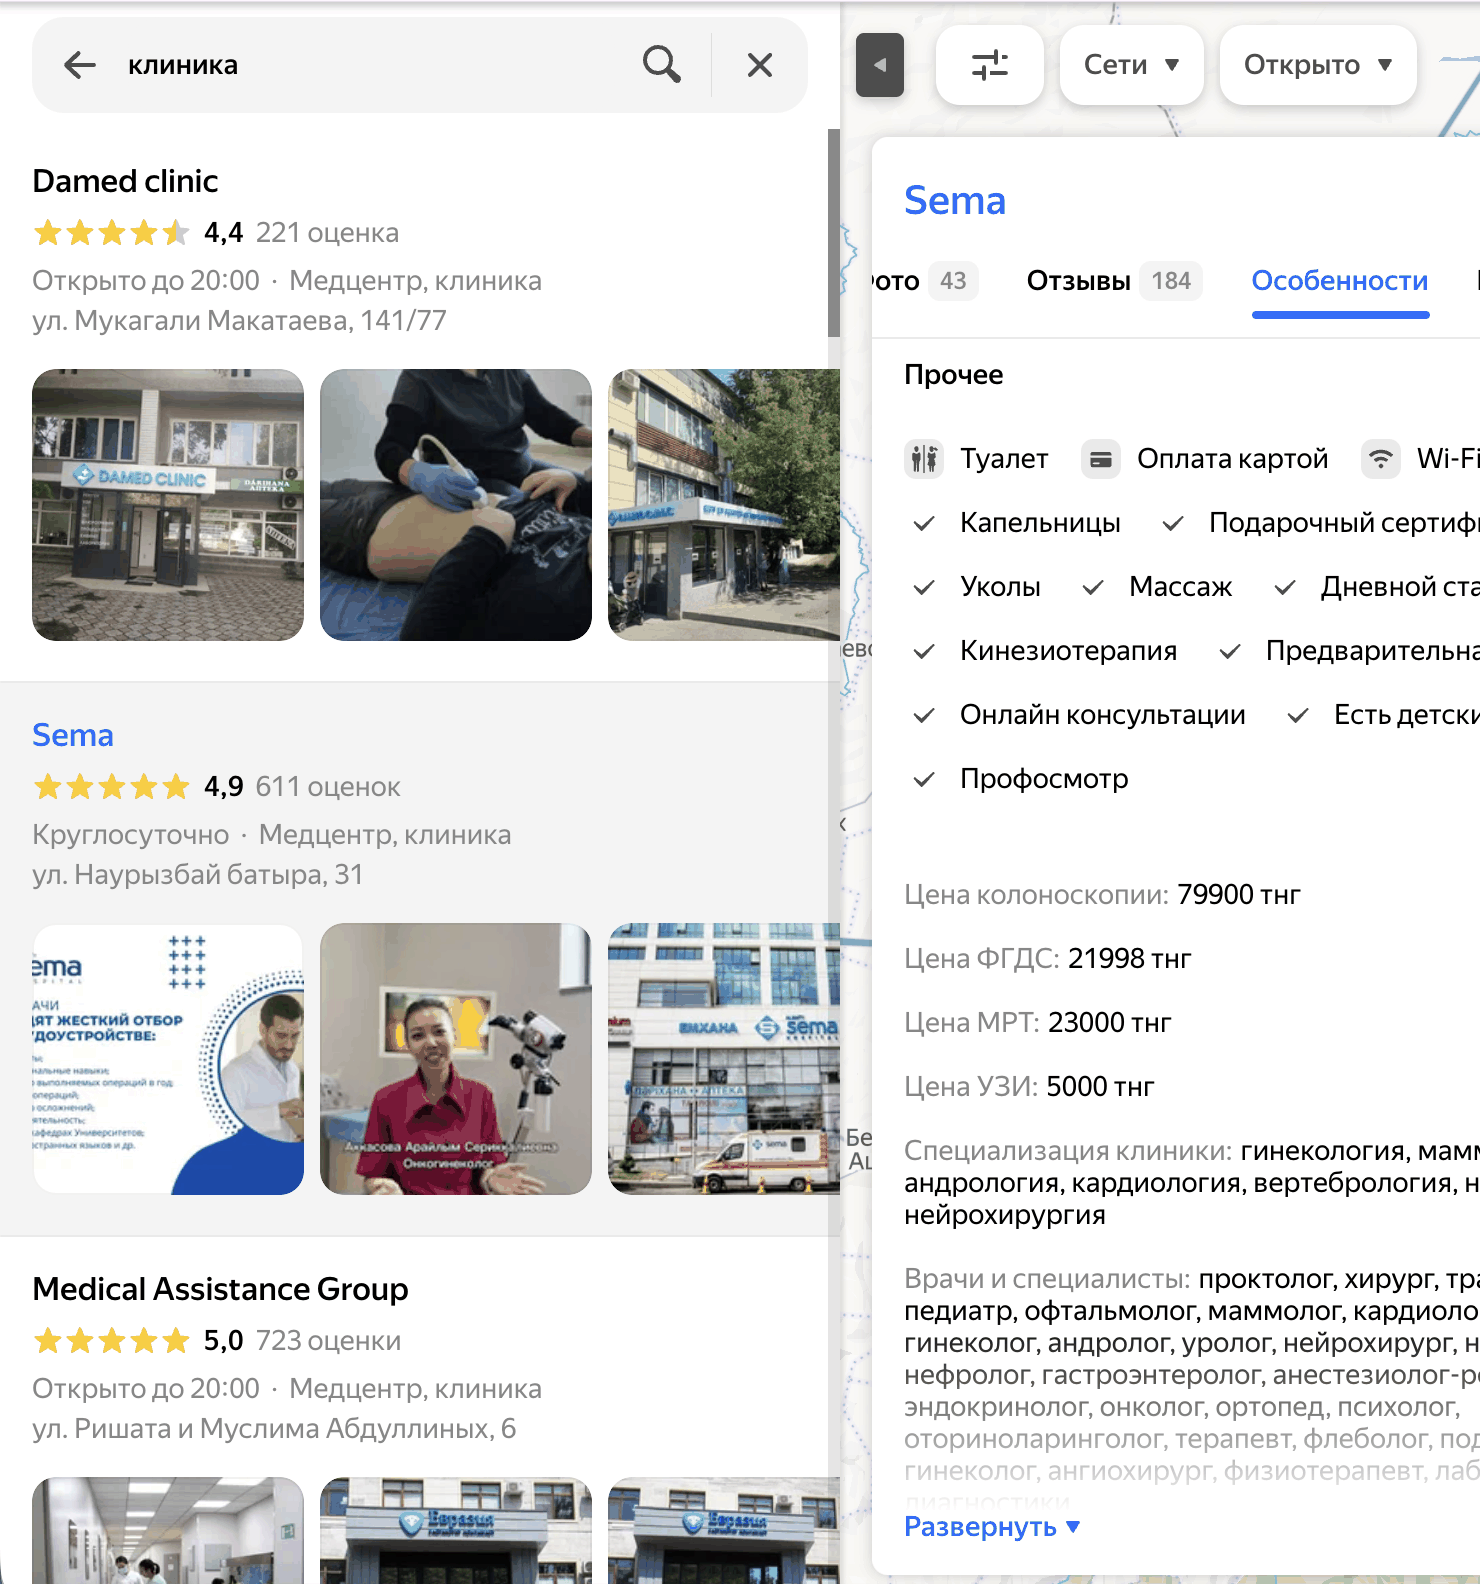Click the Wi-Fi icon

(1380, 459)
